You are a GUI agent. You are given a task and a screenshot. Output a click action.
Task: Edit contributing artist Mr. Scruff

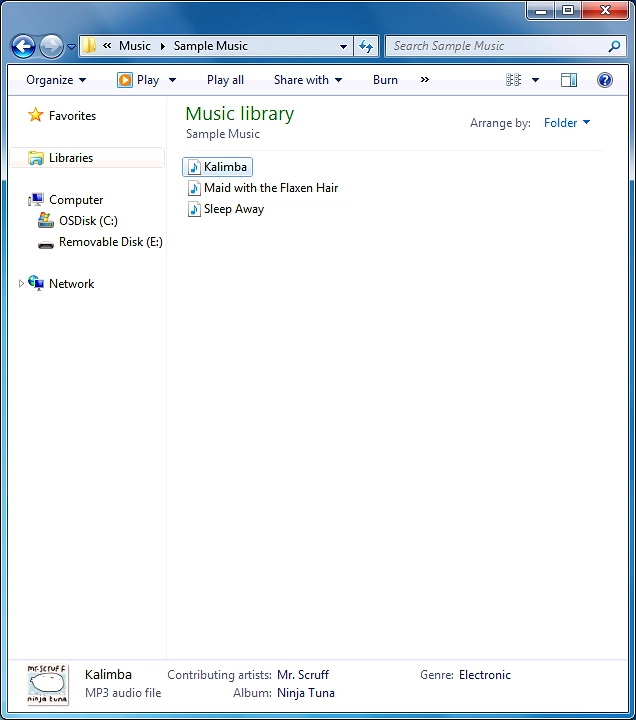click(303, 675)
